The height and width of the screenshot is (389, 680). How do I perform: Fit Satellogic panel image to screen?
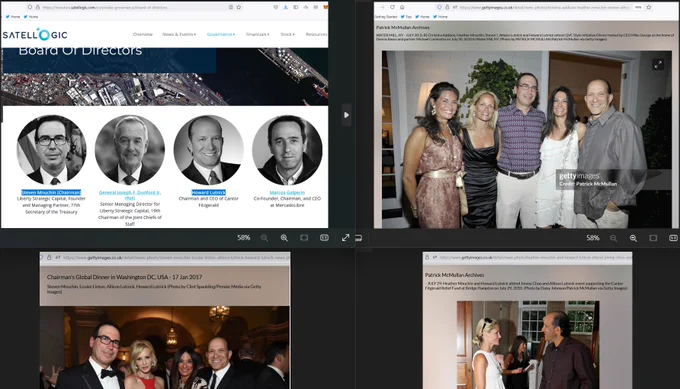click(x=304, y=238)
